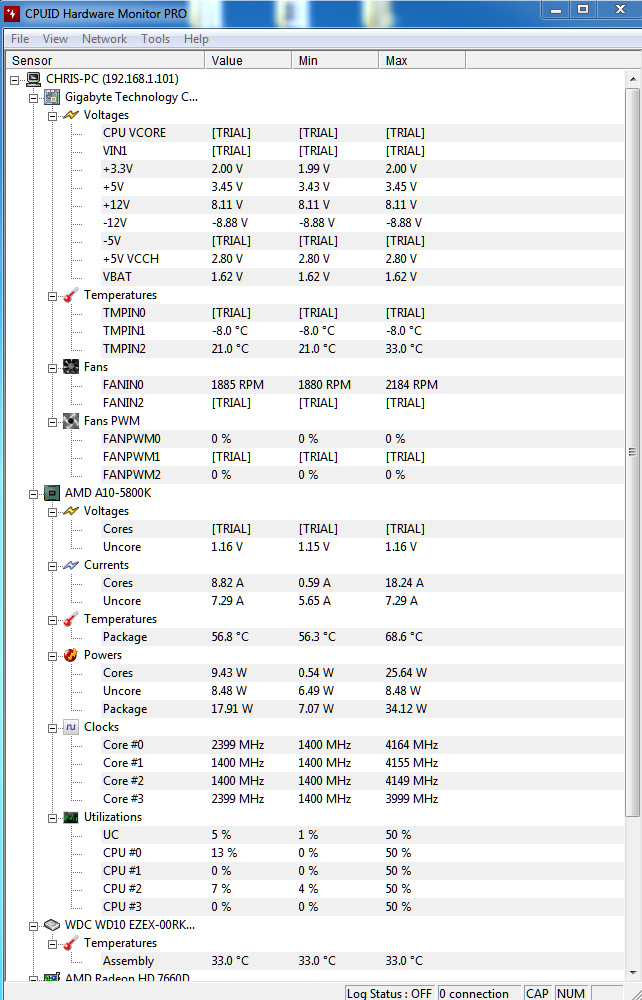Collapse the motherboard Temperatures group
The width and height of the screenshot is (642, 1000).
click(x=52, y=295)
